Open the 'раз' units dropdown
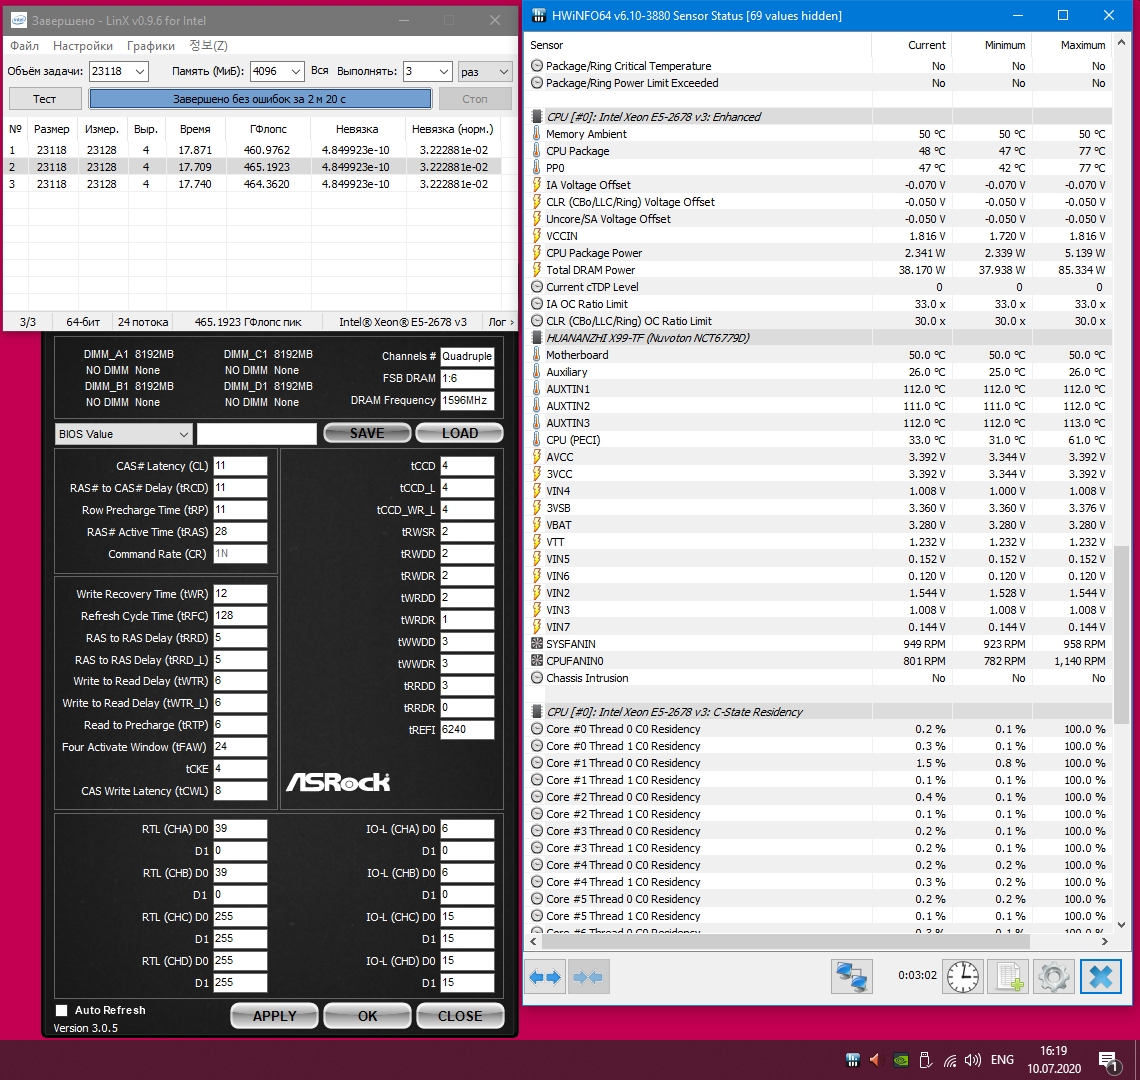The height and width of the screenshot is (1080, 1140). click(504, 71)
